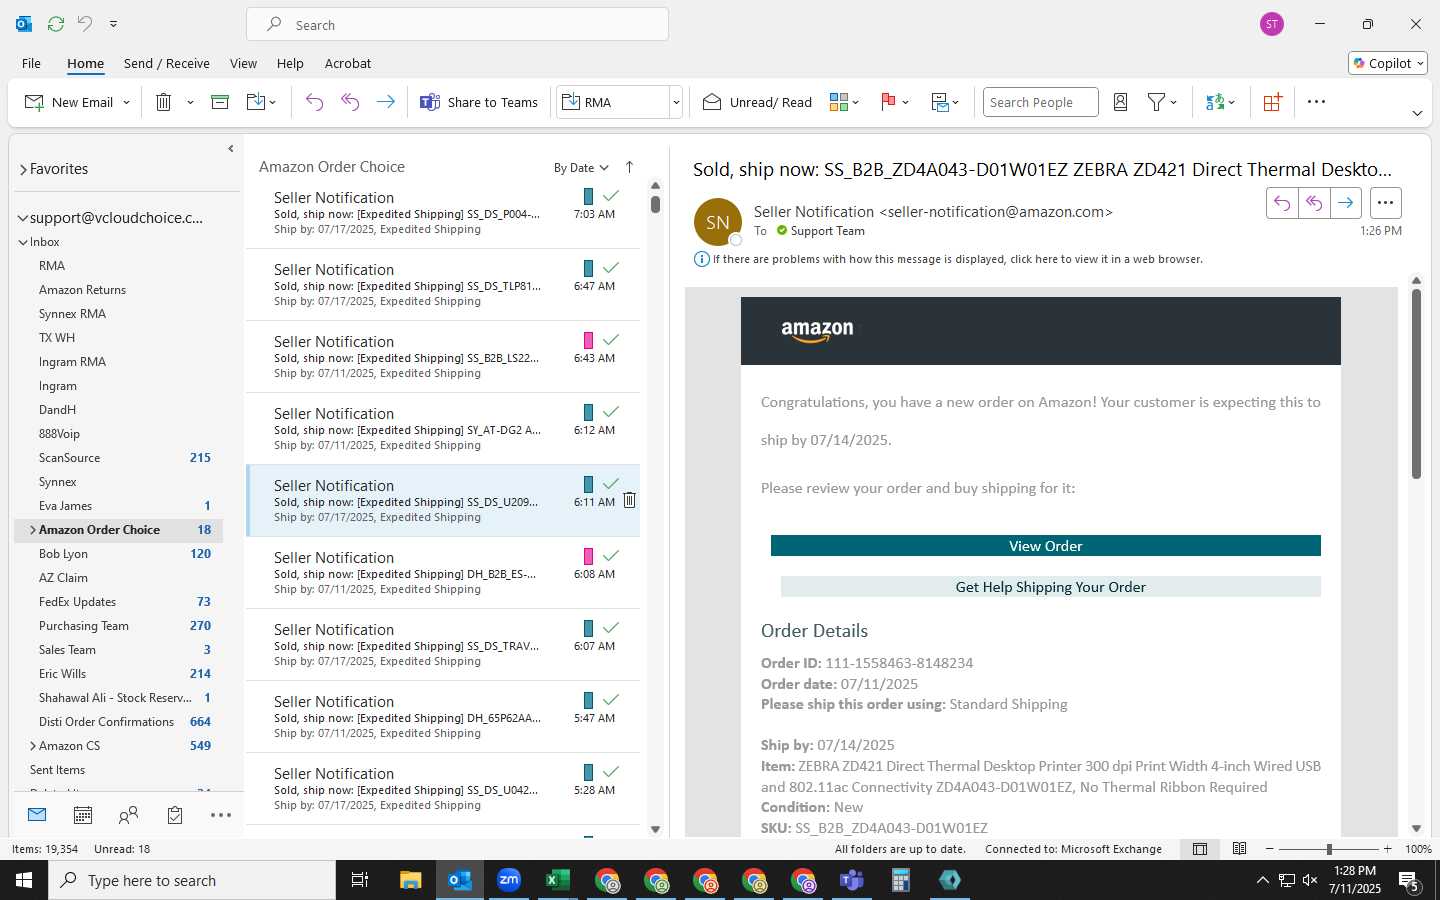Open the Categorize color squares icon
Image resolution: width=1440 pixels, height=900 pixels.
coord(839,102)
